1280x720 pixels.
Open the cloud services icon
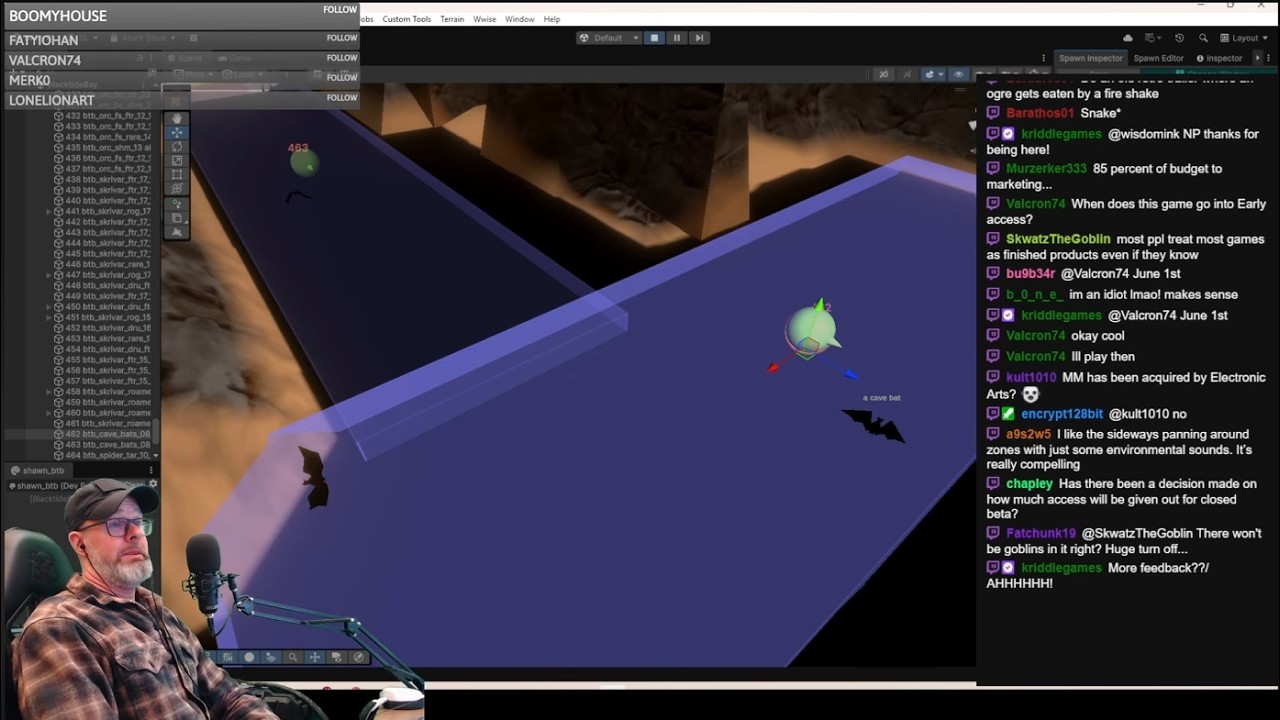point(1128,38)
